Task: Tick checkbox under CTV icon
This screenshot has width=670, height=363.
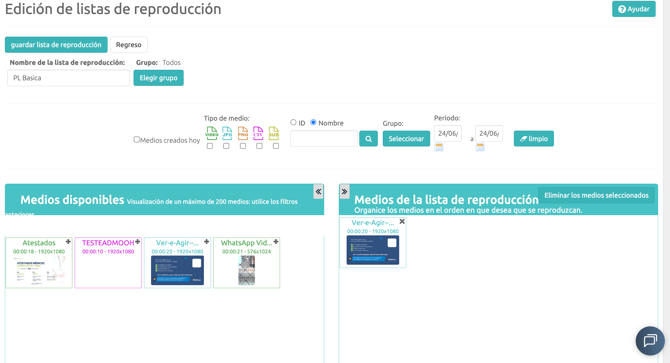Action: pos(259,146)
